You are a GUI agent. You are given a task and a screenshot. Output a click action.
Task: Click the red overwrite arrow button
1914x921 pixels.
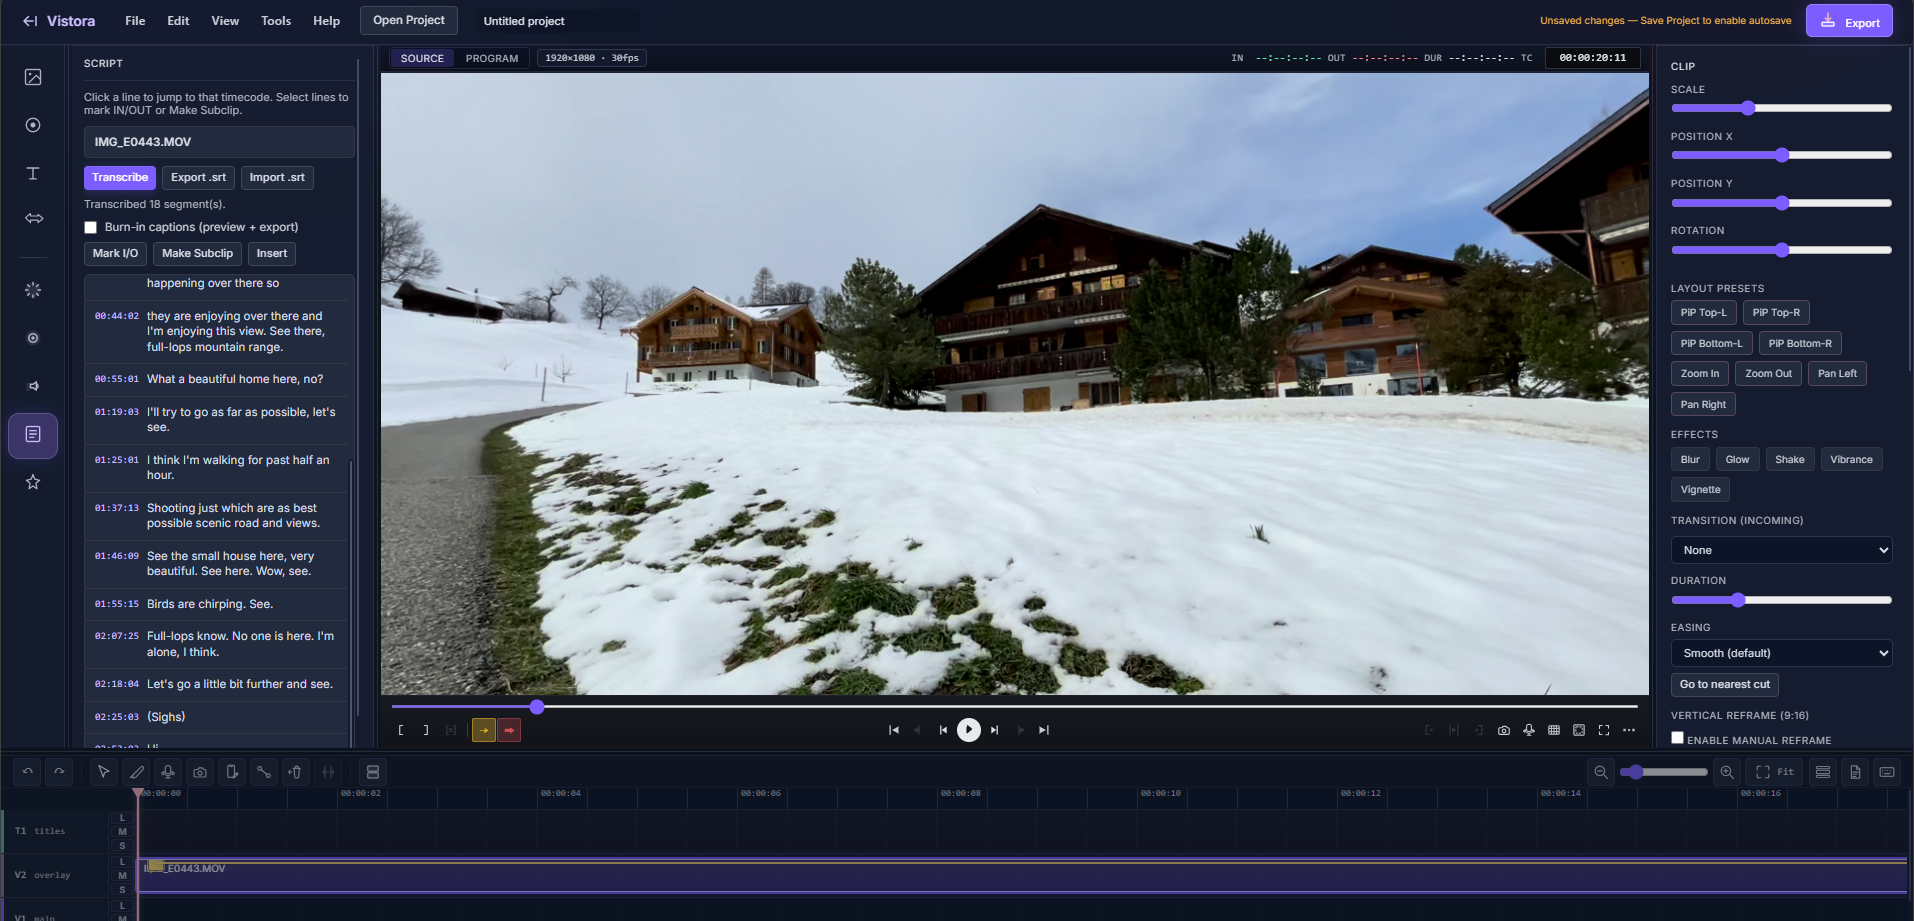point(509,730)
